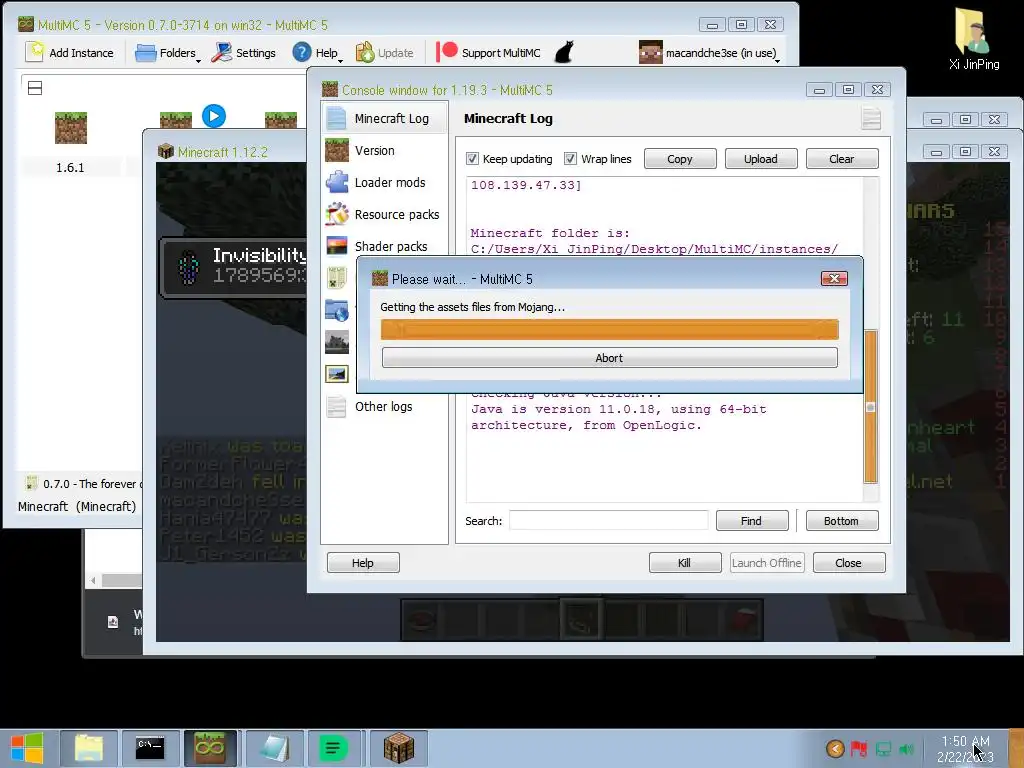Click the Update toolbar button
The image size is (1024, 768).
(385, 53)
